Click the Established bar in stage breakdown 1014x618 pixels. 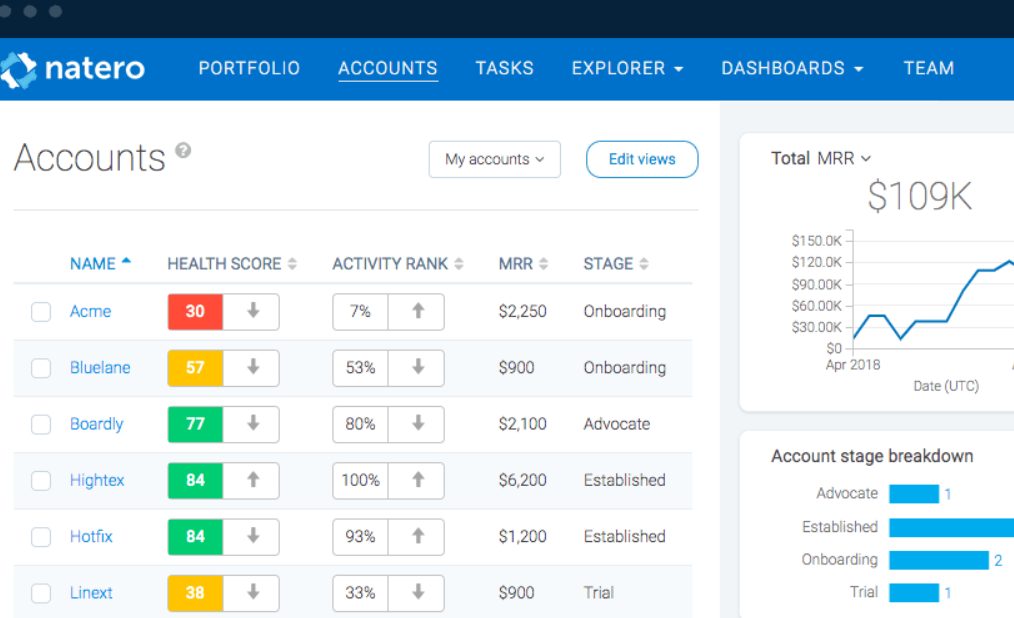point(951,527)
